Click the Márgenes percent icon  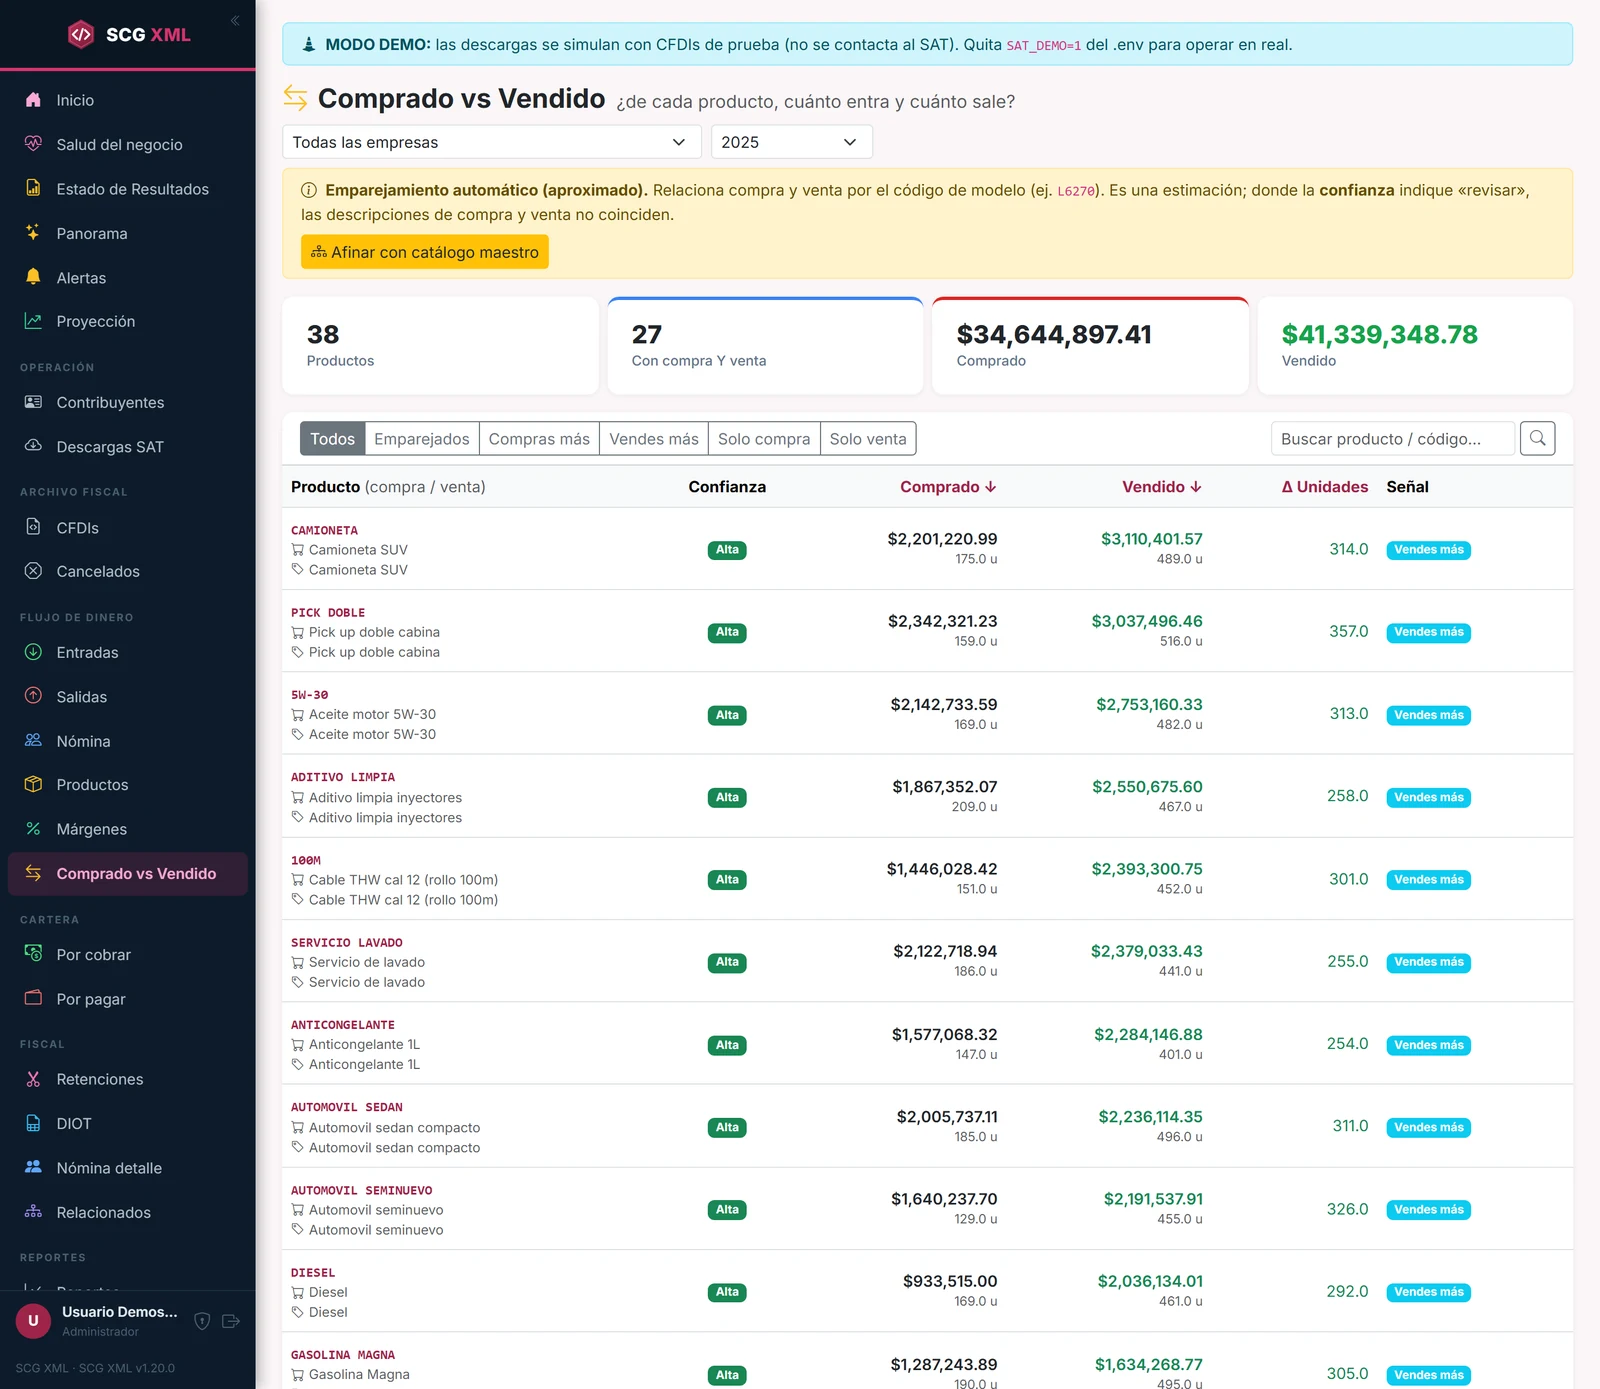coord(33,829)
